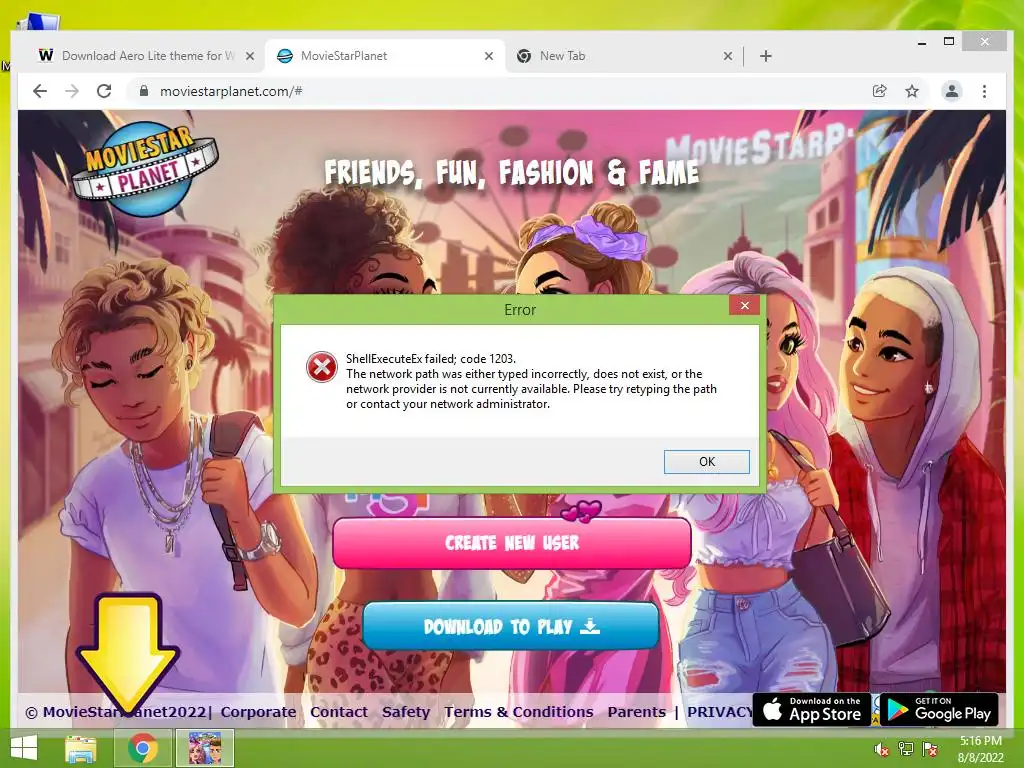Open the Chrome profile avatar
The image size is (1024, 768).
[x=952, y=91]
